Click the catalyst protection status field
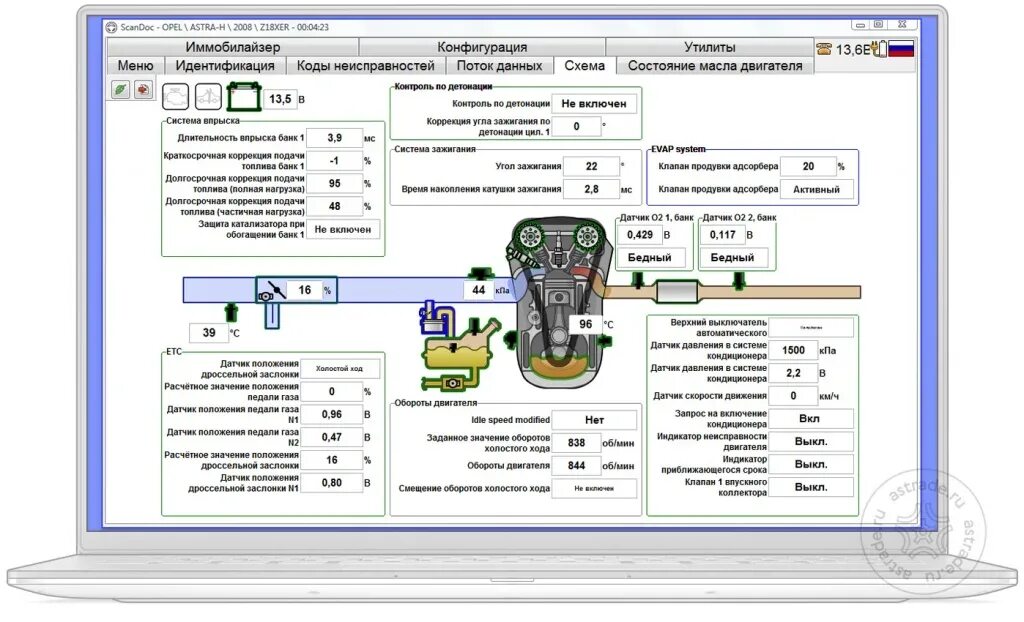1024x622 pixels. [x=343, y=229]
